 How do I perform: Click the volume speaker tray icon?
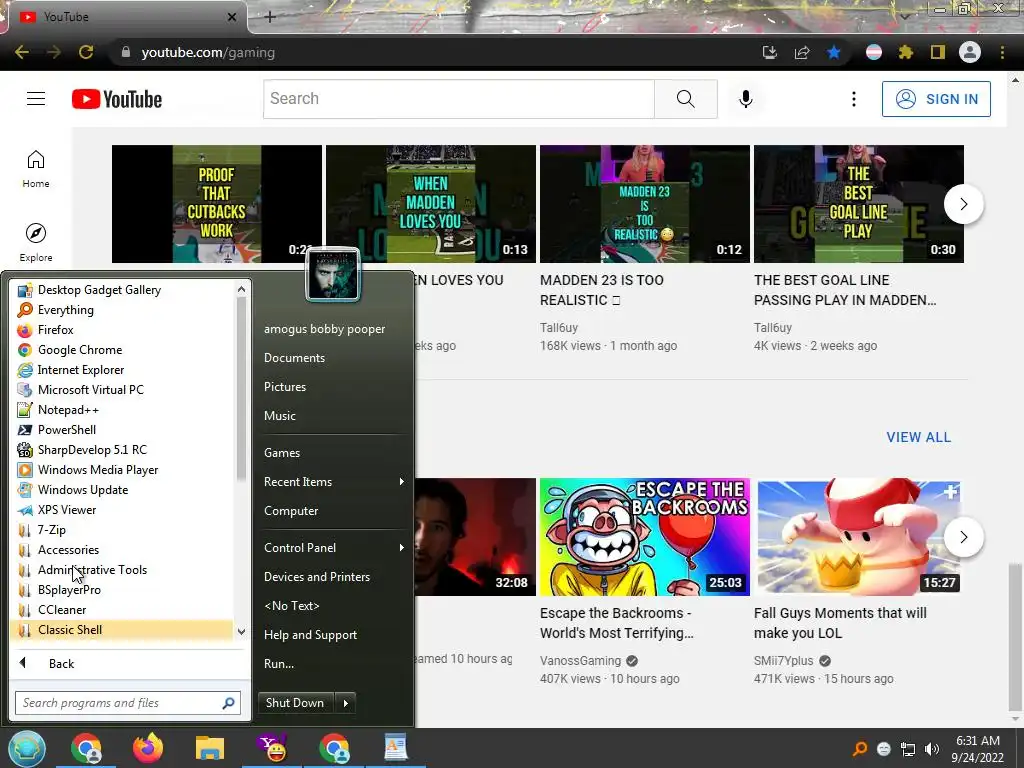click(x=932, y=749)
